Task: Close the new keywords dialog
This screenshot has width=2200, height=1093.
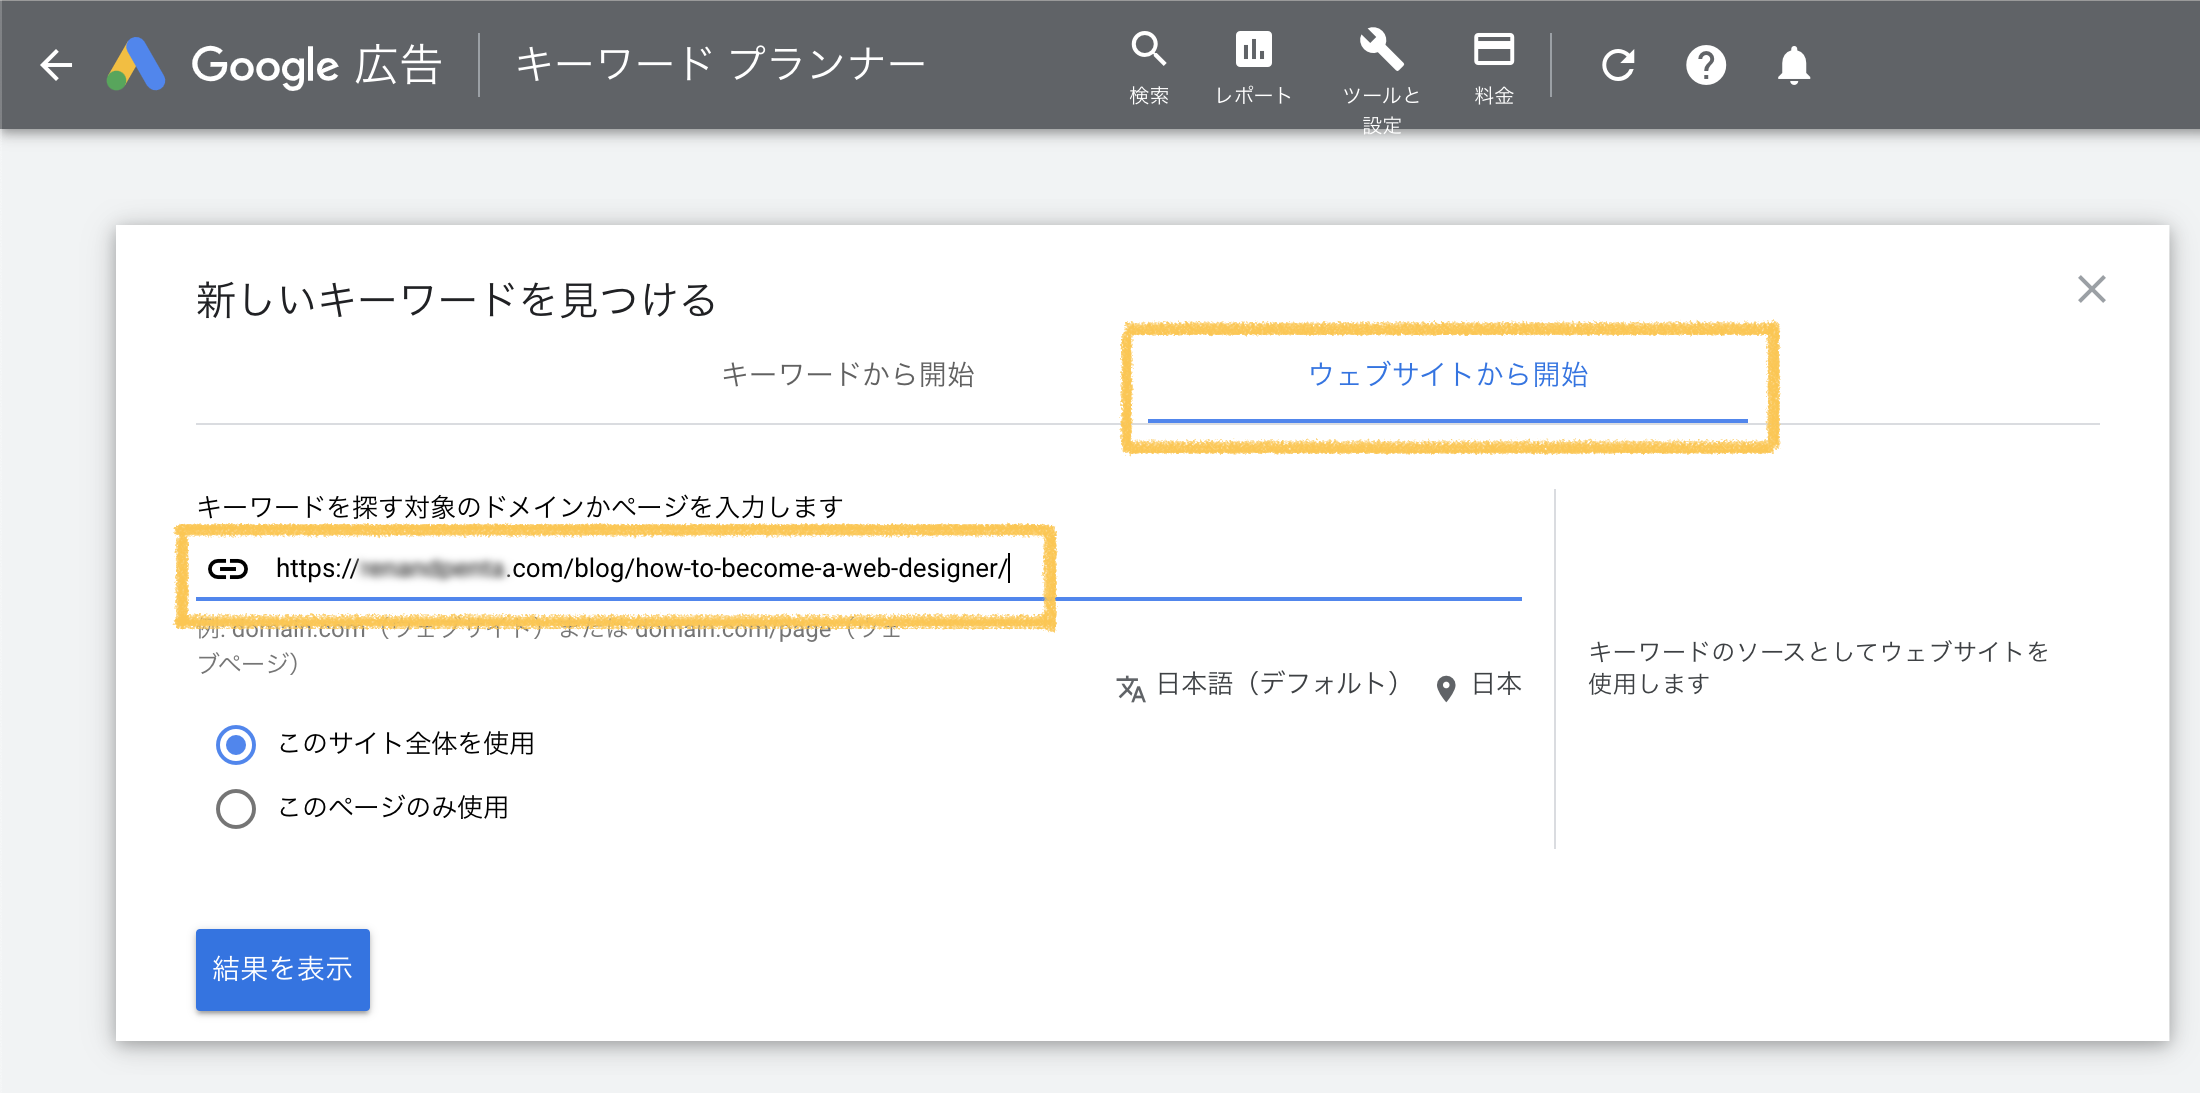Action: point(2091,289)
